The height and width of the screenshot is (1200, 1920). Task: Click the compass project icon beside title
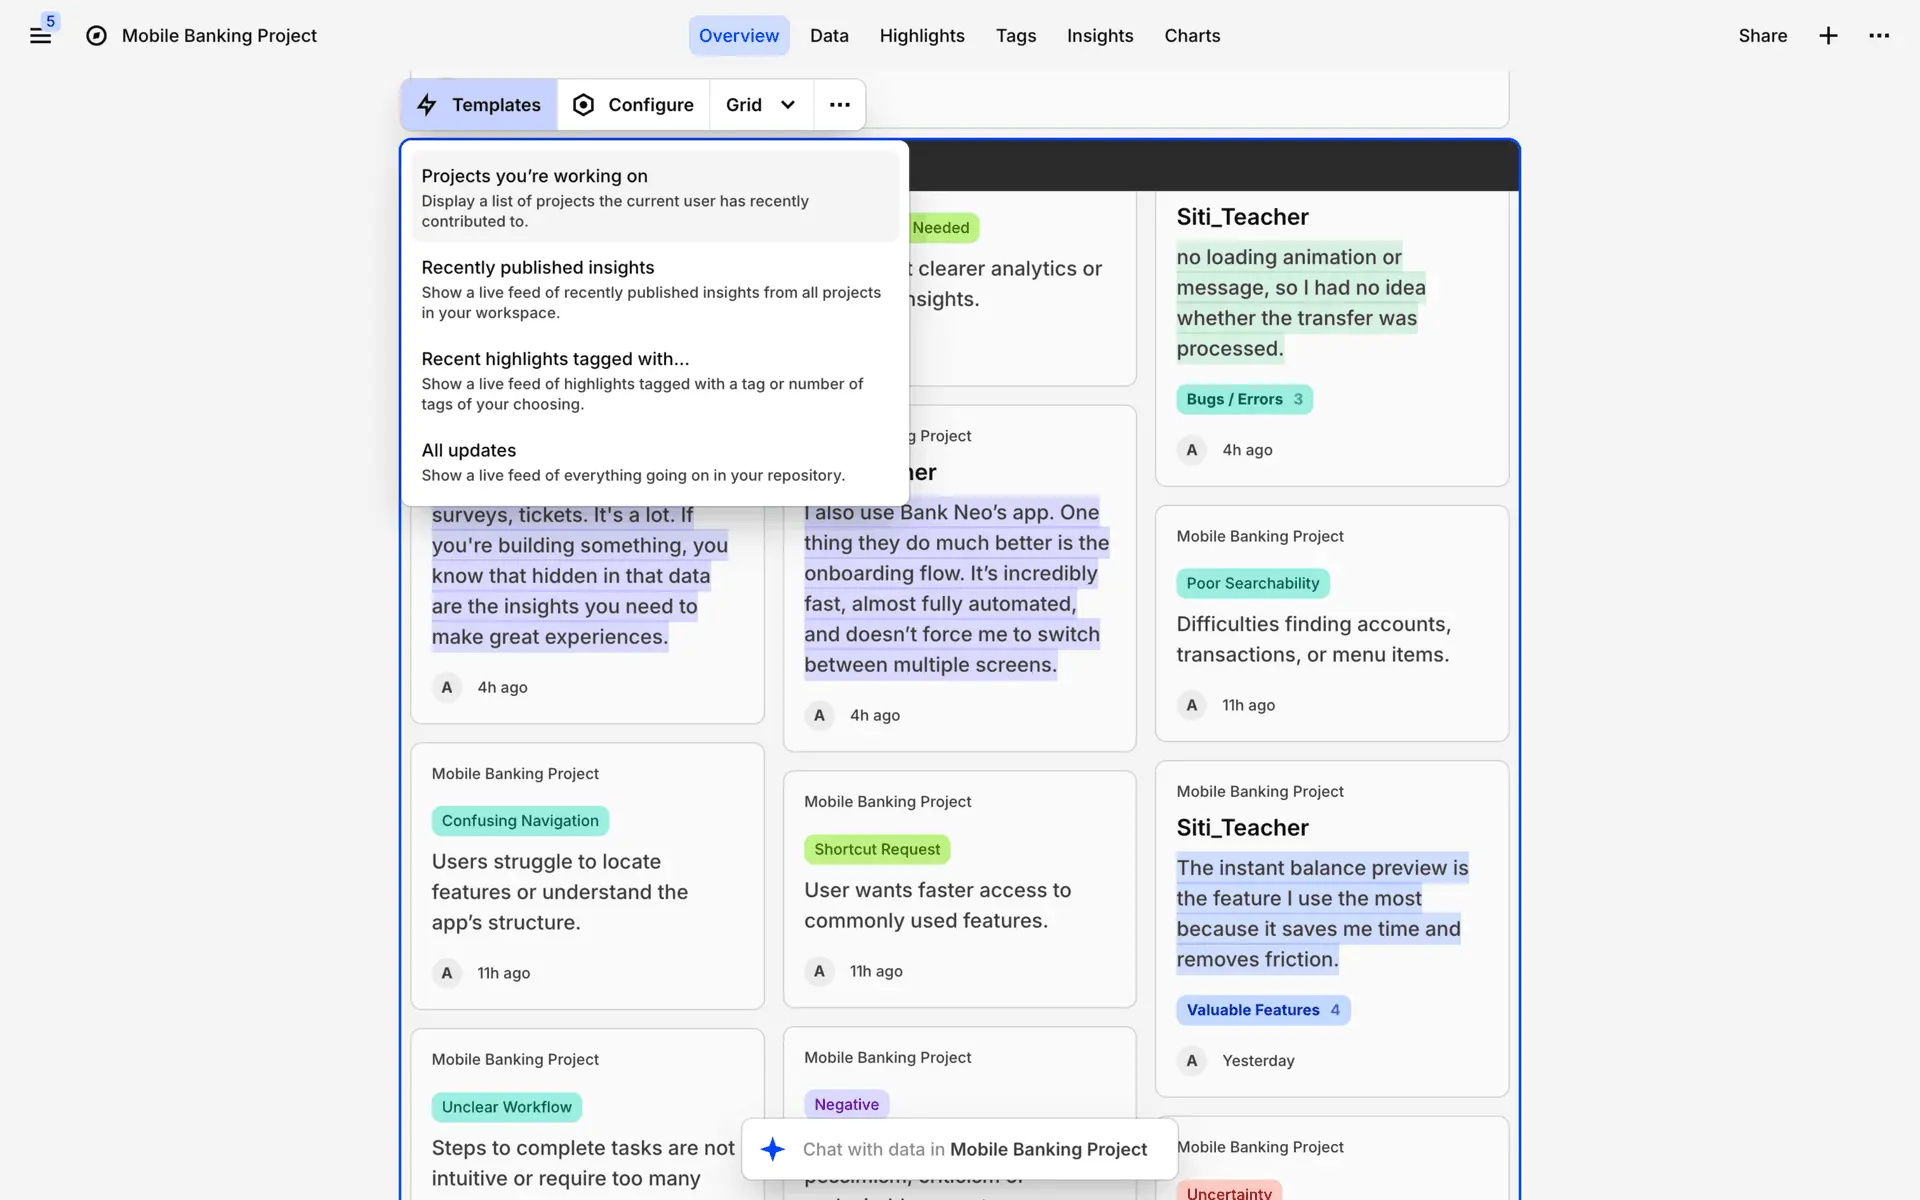96,36
